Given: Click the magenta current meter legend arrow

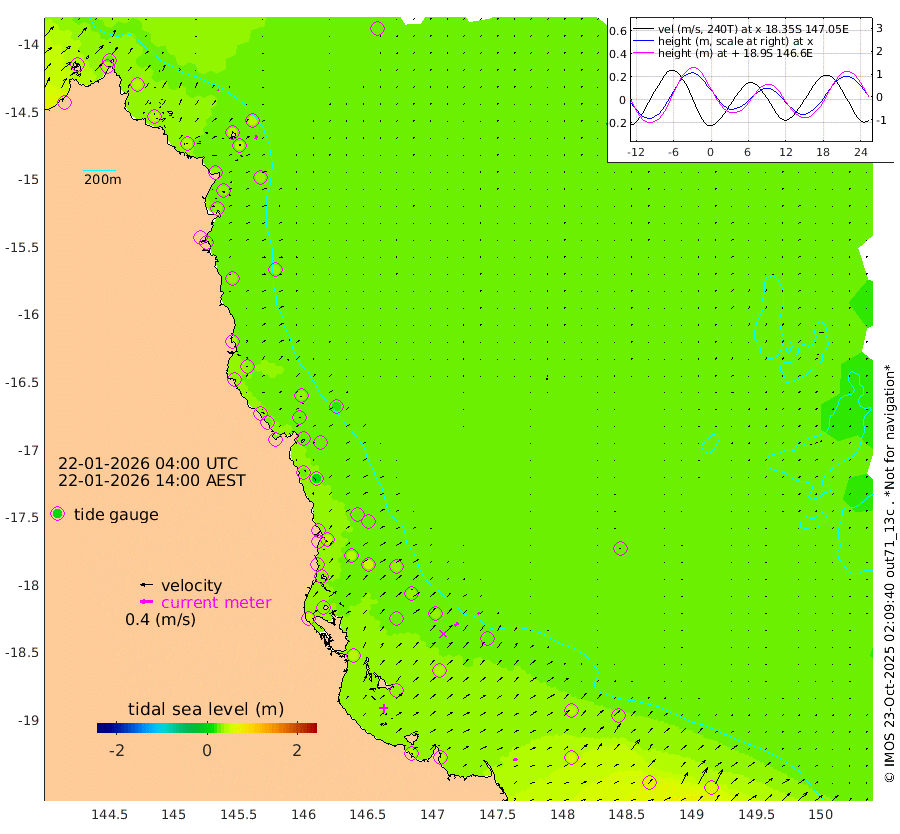Looking at the screenshot, I should pyautogui.click(x=146, y=602).
